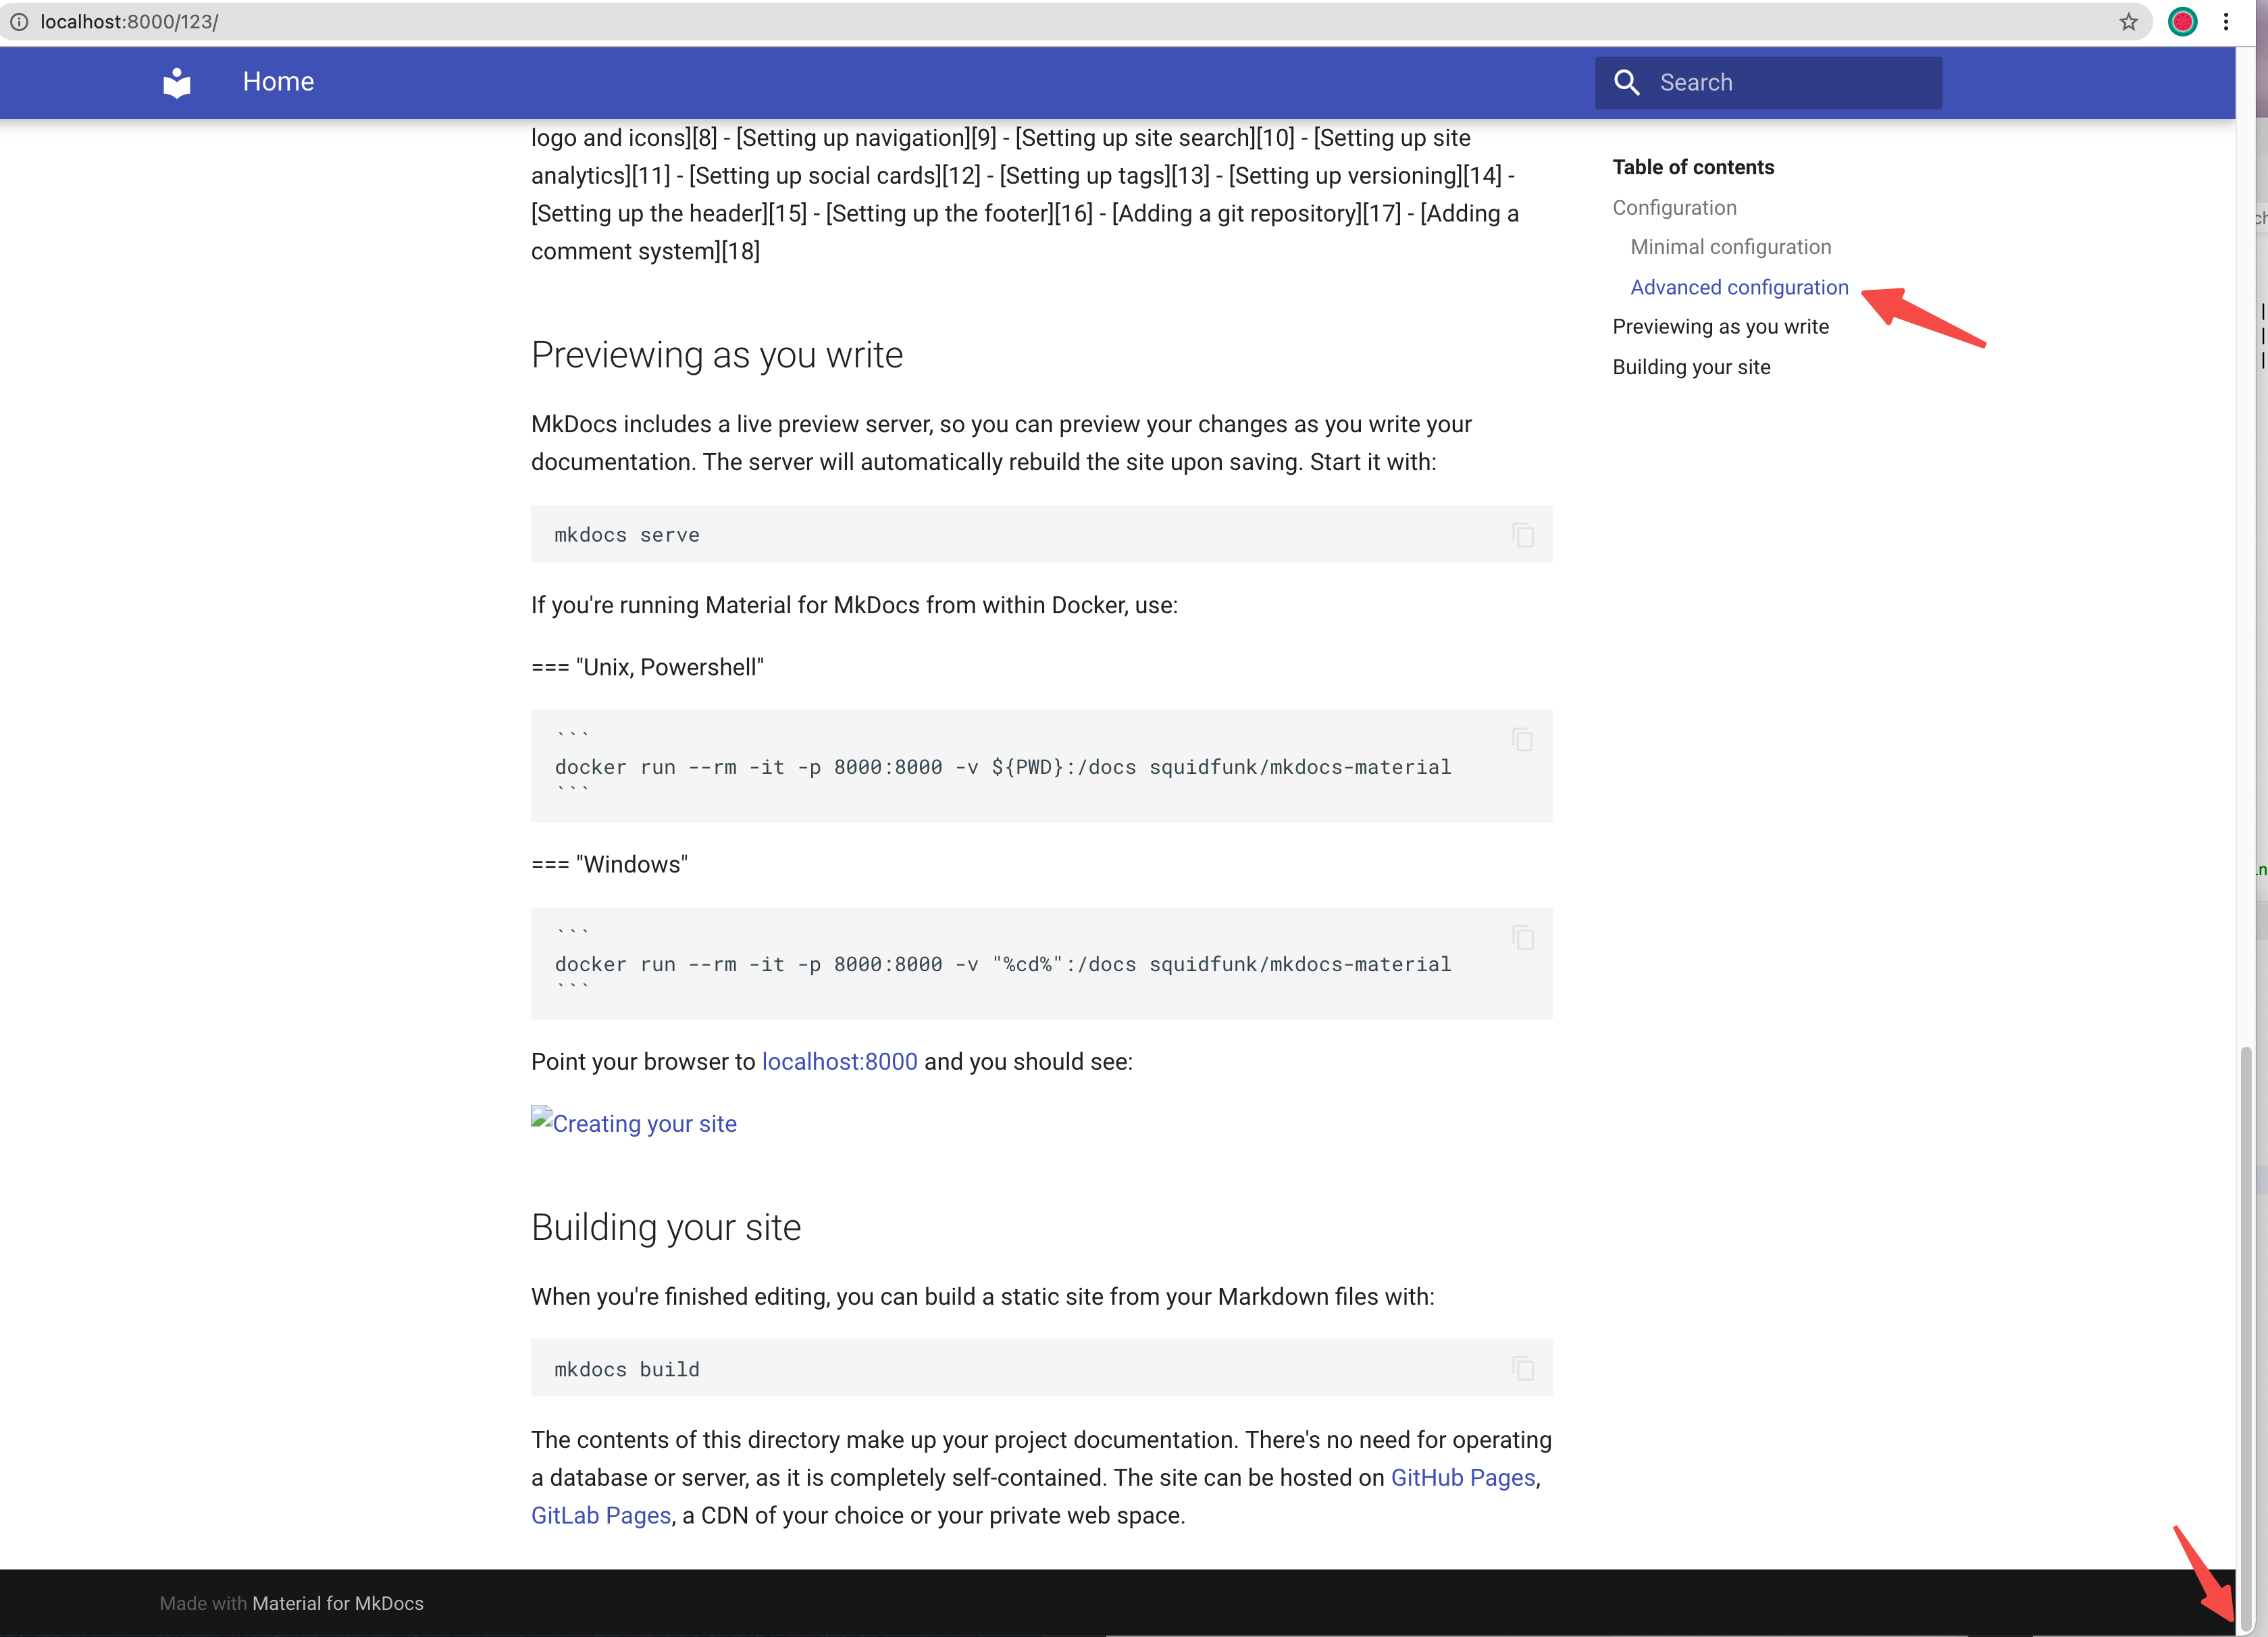Screen dimensions: 2268x1637
Task: Click the search magnifier icon
Action: tap(1627, 82)
